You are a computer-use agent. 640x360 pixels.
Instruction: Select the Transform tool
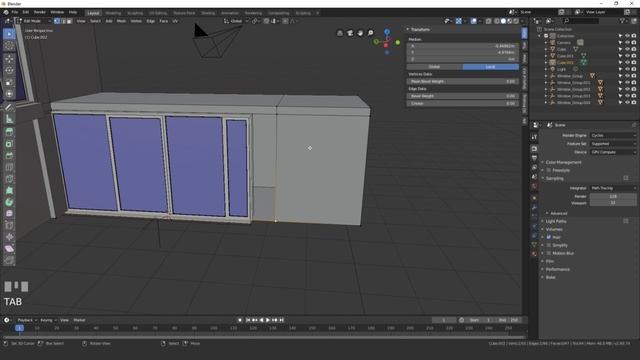point(9,94)
